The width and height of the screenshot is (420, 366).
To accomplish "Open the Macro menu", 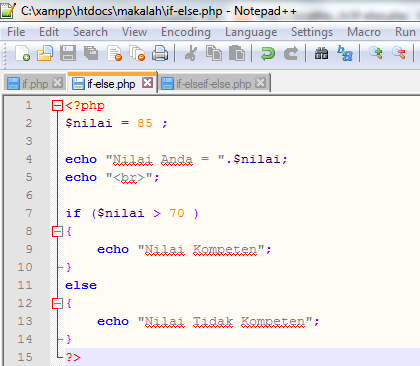I will click(364, 32).
